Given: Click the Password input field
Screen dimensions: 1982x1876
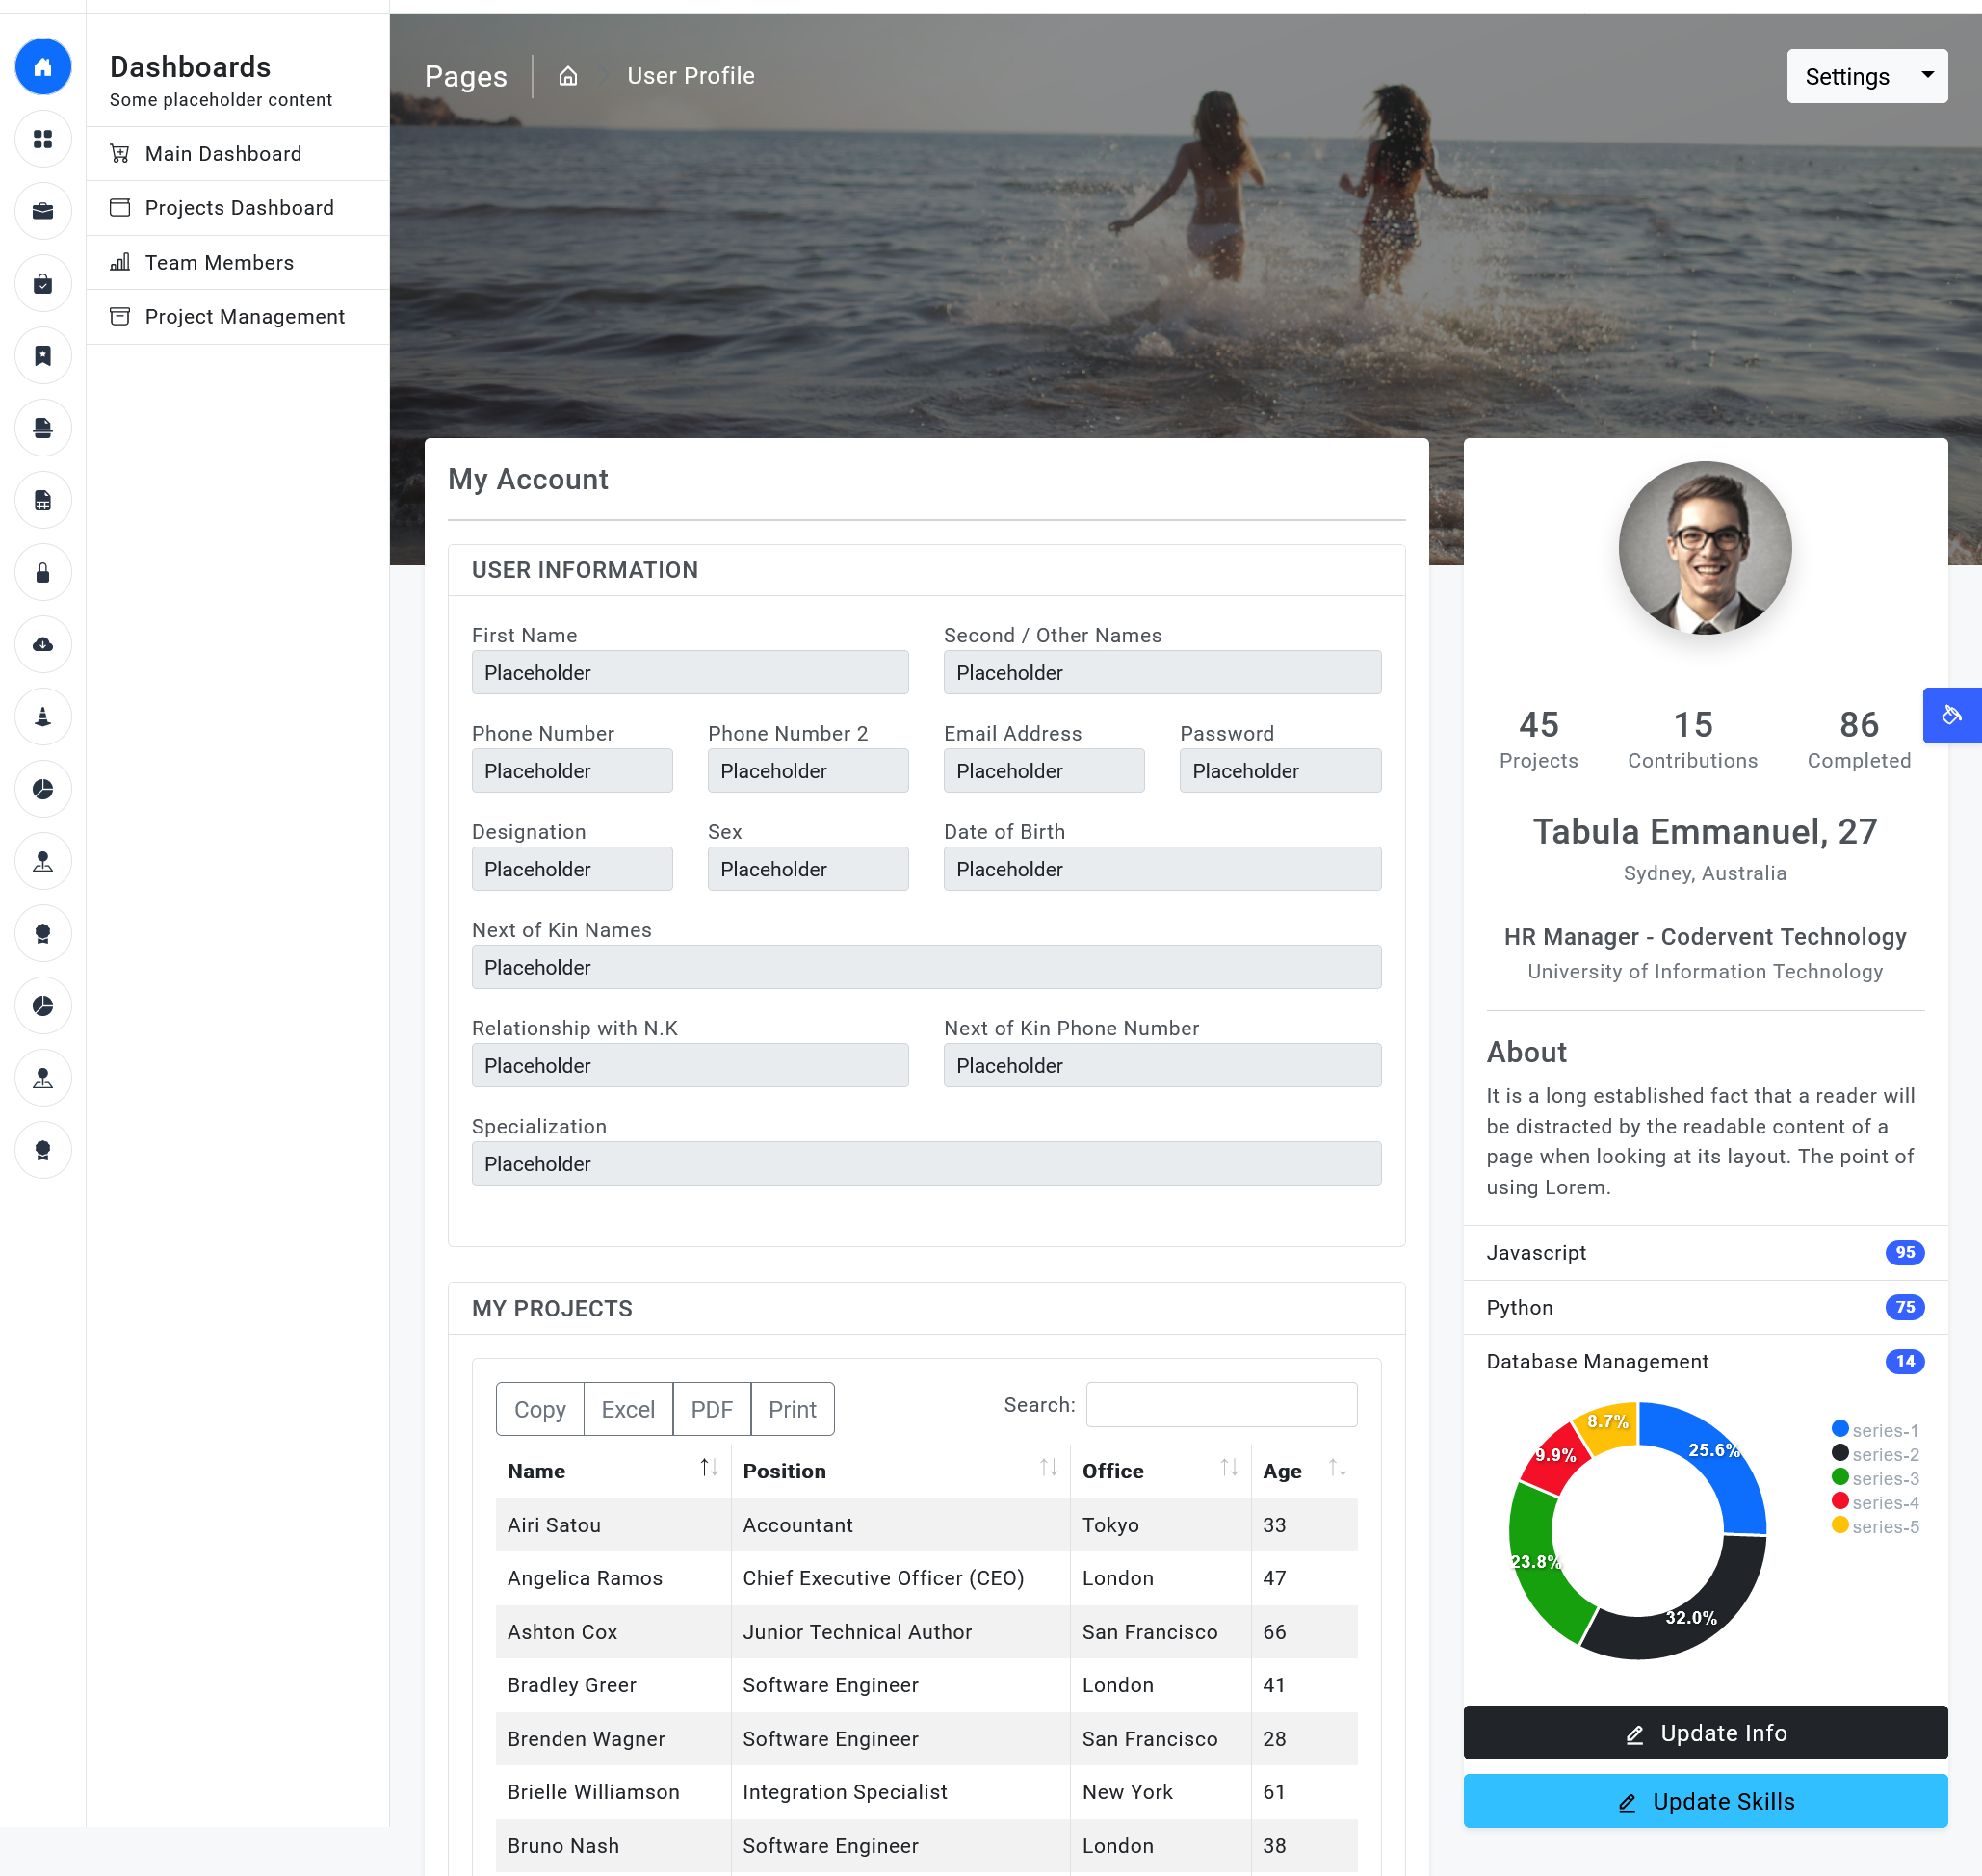Looking at the screenshot, I should click(1280, 771).
